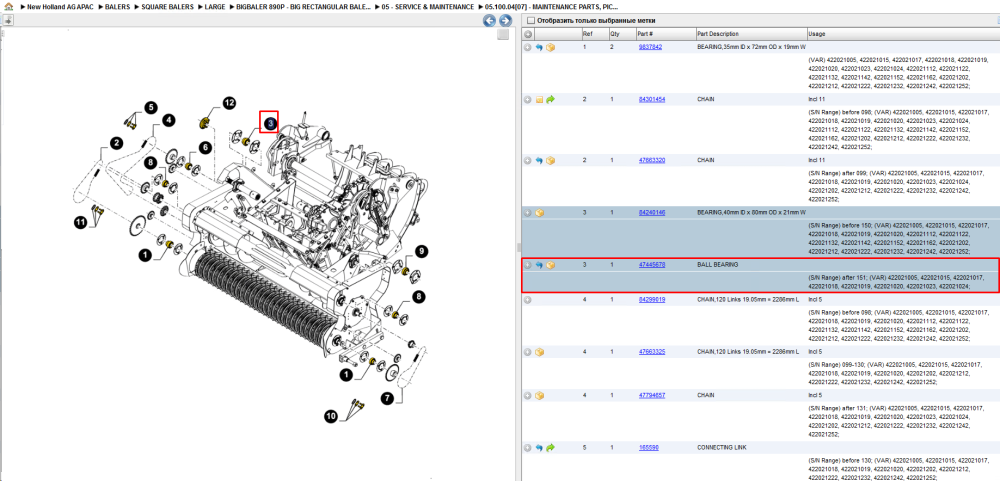Select callout 2 on the diagram
The height and width of the screenshot is (481, 1000).
coord(115,144)
